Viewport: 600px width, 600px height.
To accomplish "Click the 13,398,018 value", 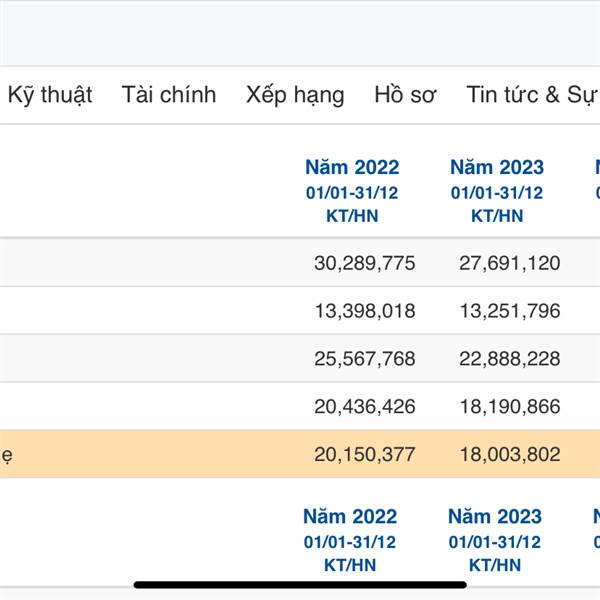I will click(x=364, y=311).
